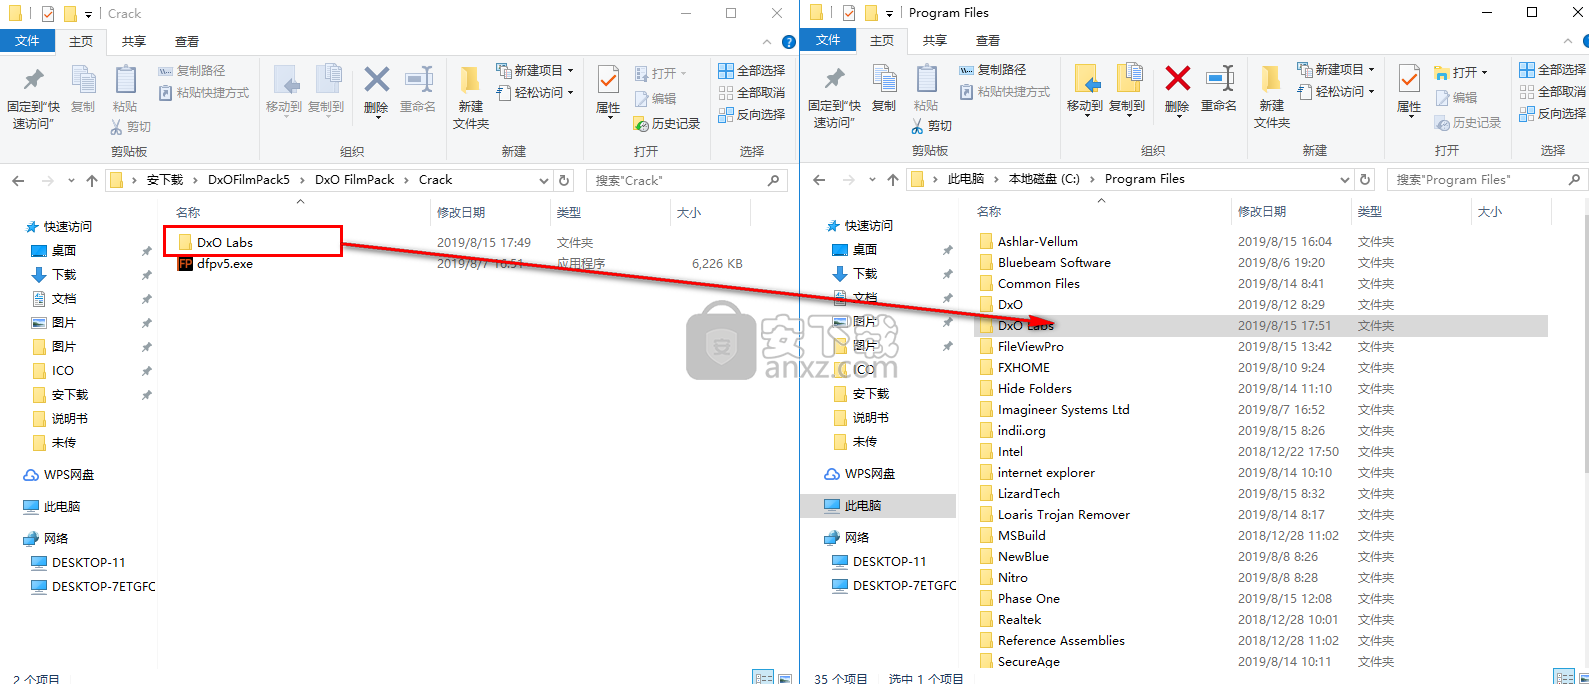1589x684 pixels.
Task: Open File (文件) tab in Crack window
Action: coord(28,41)
